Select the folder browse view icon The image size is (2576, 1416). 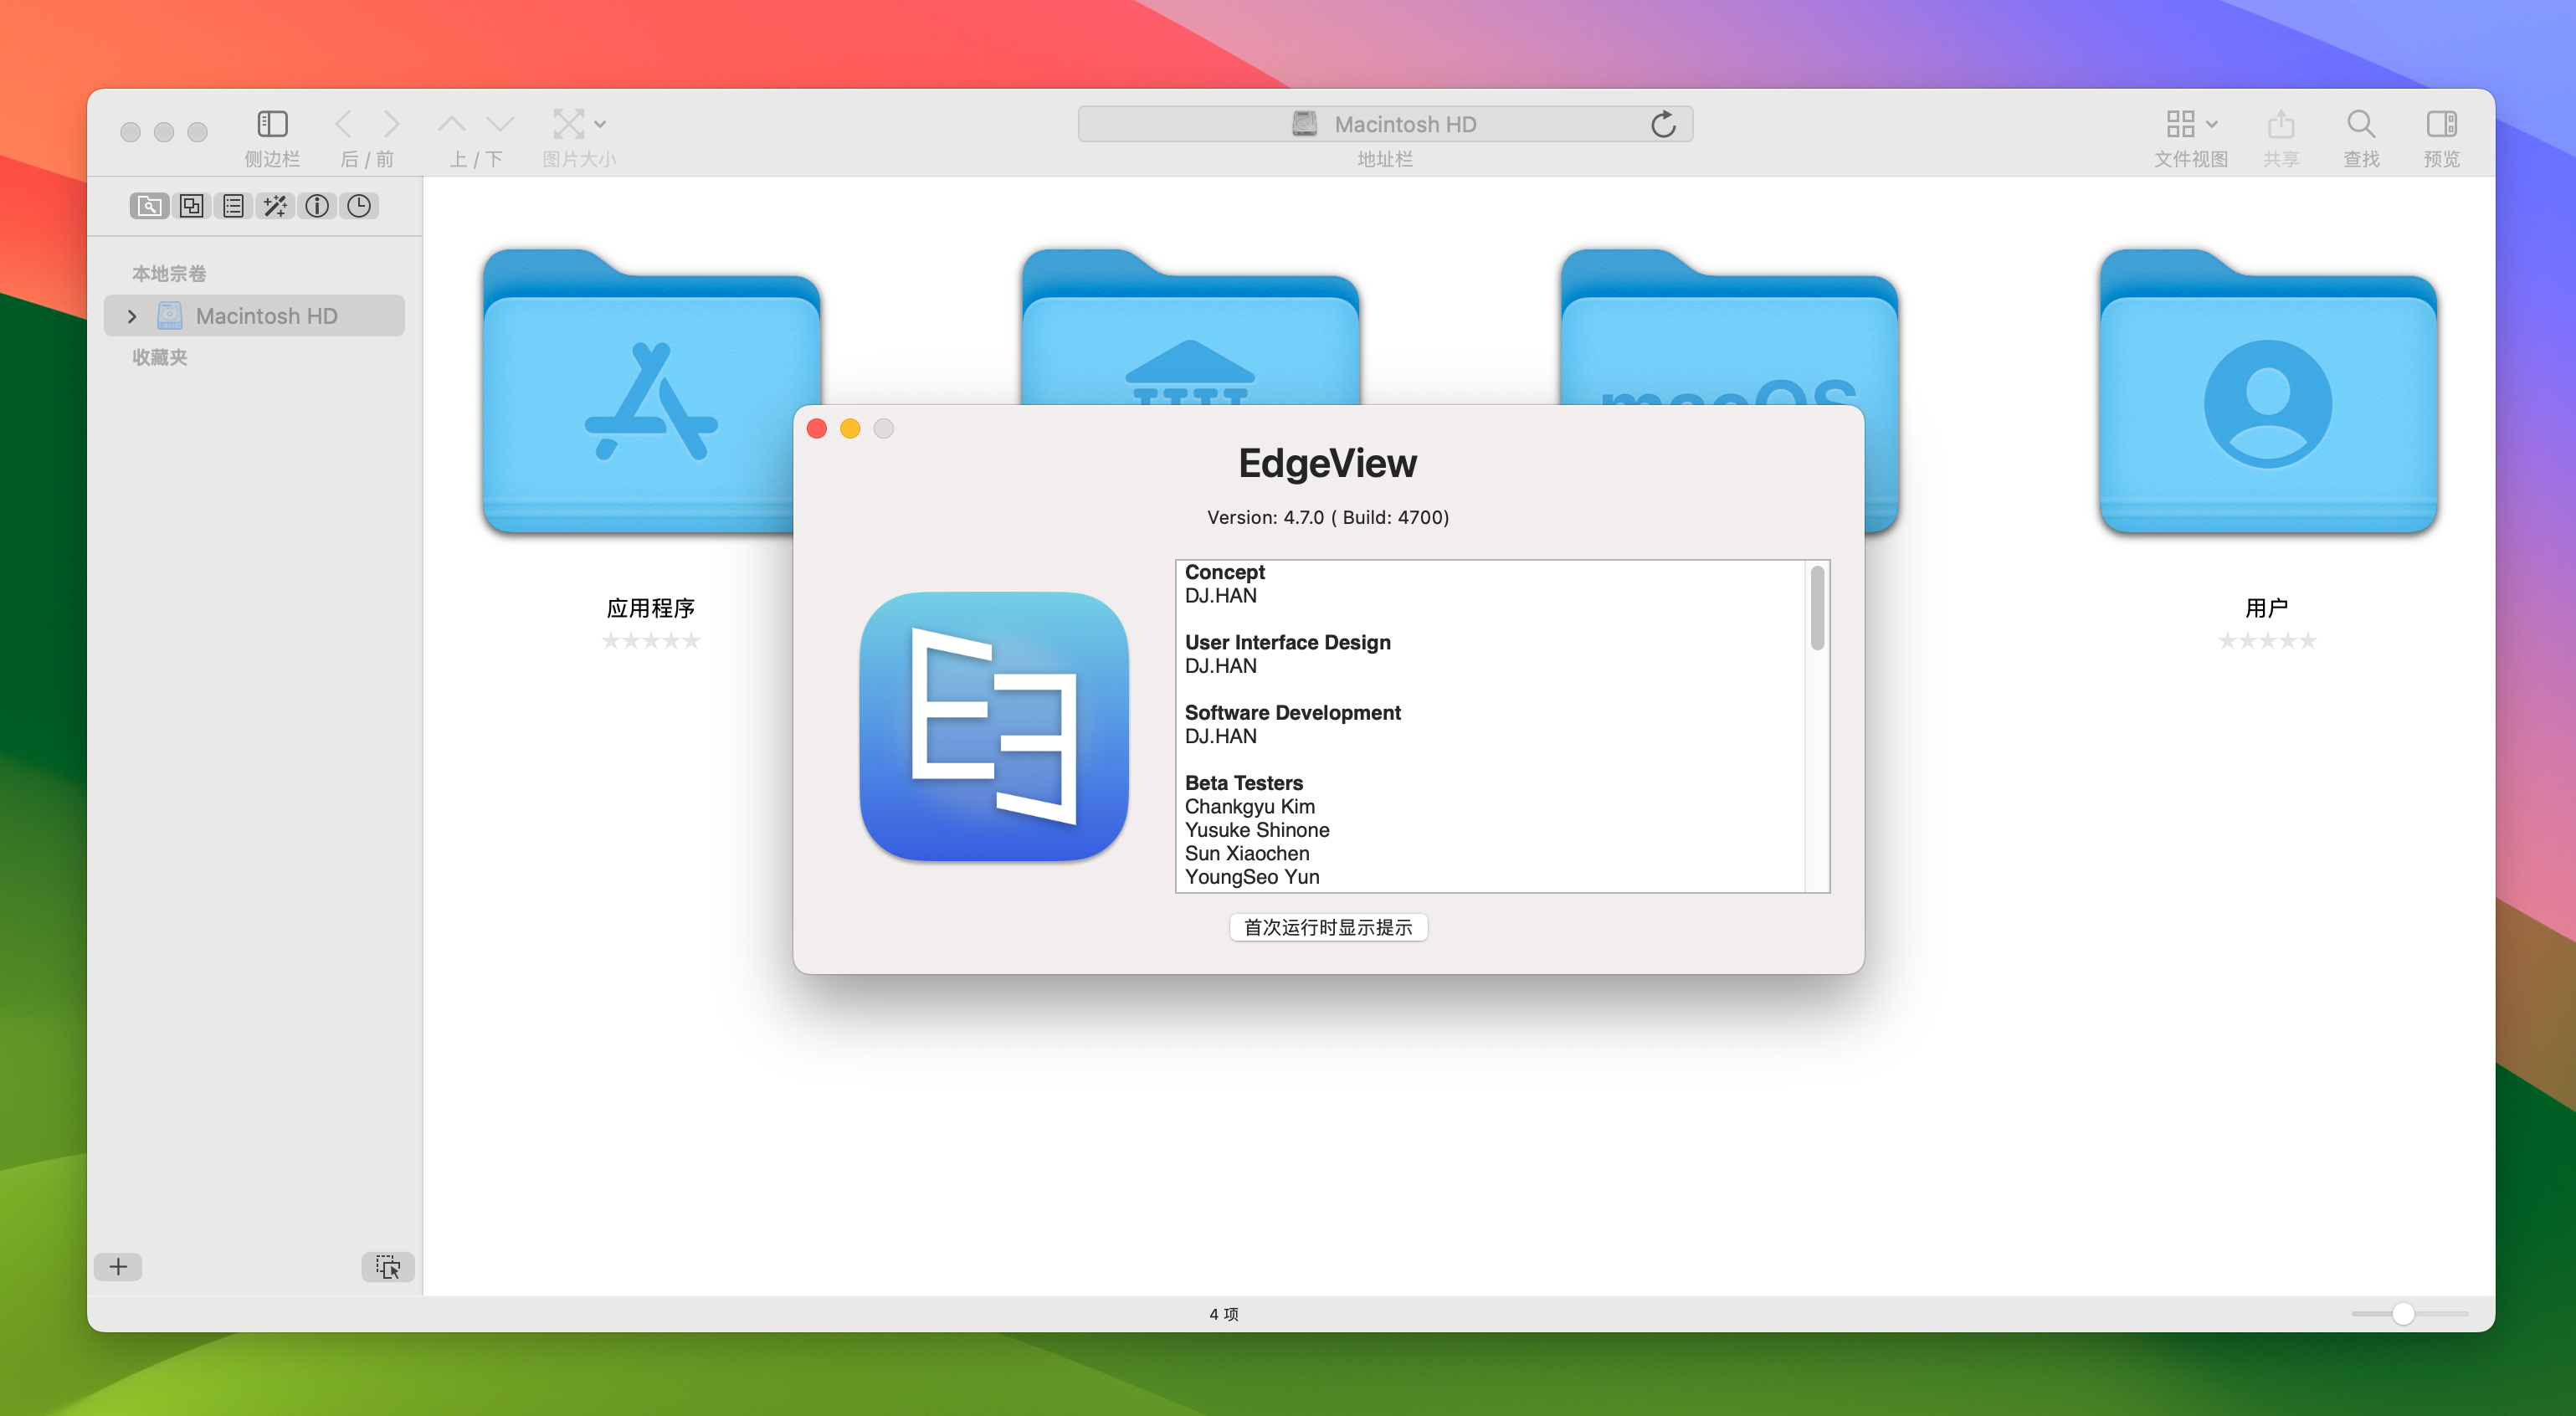[x=149, y=206]
